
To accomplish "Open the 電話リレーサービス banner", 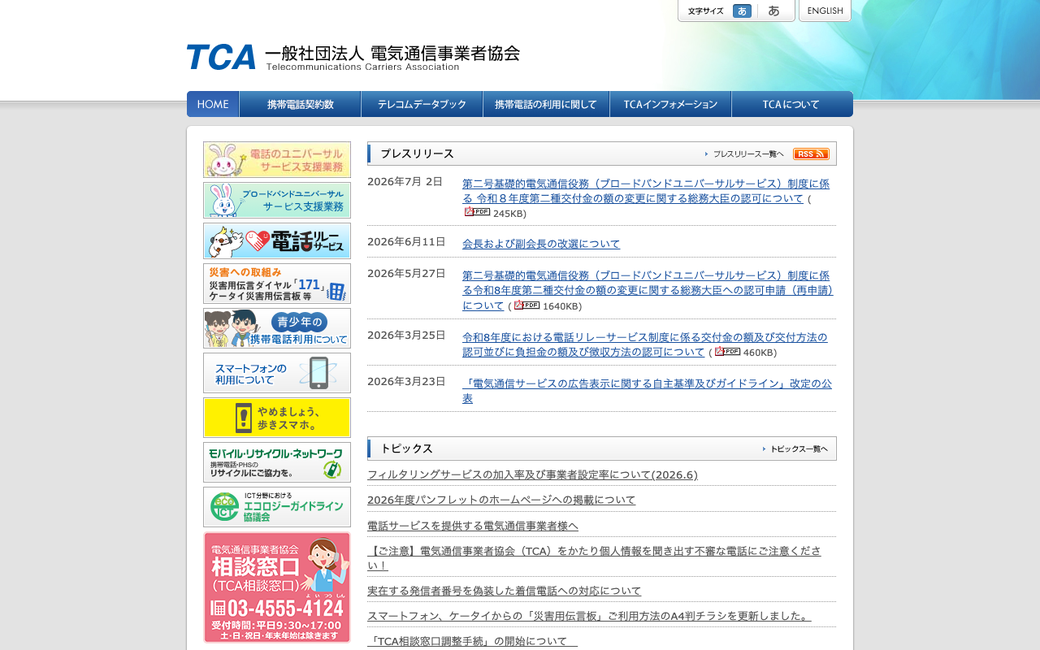I will 277,241.
